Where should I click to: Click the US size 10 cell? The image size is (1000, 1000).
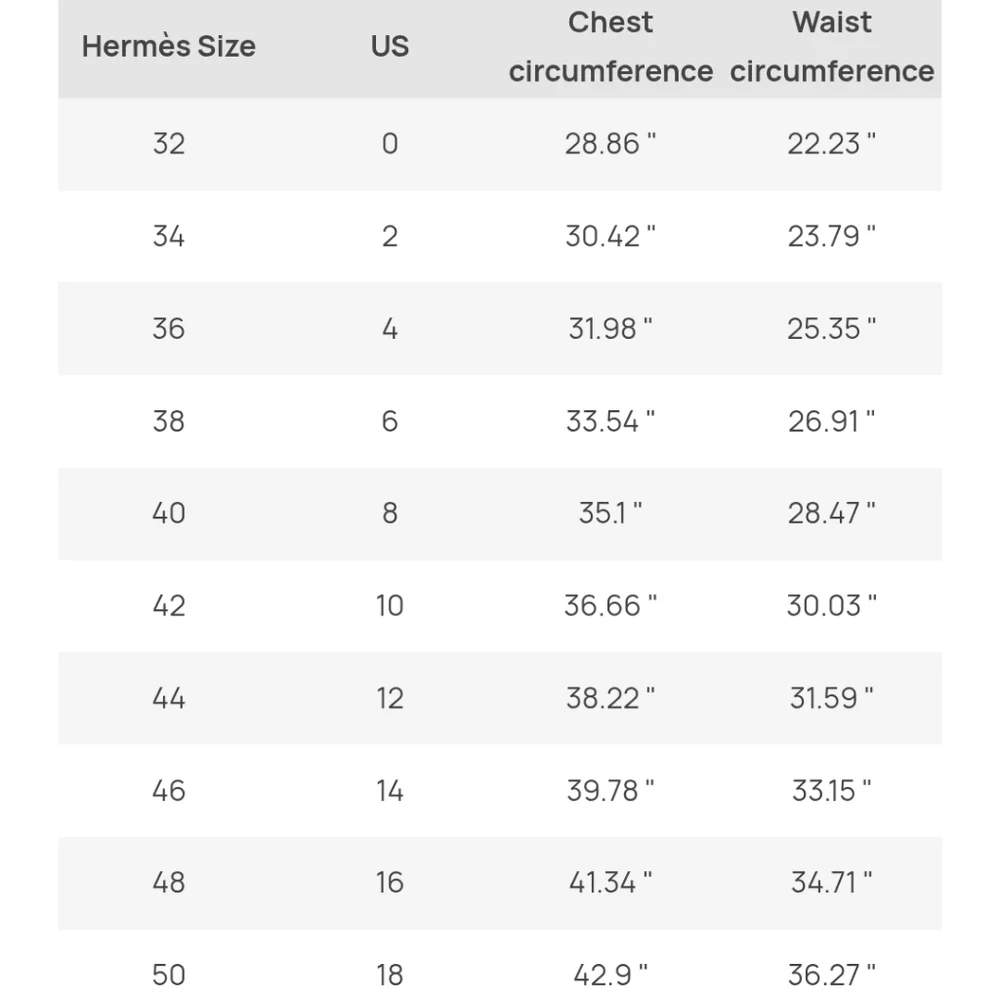[x=389, y=605]
